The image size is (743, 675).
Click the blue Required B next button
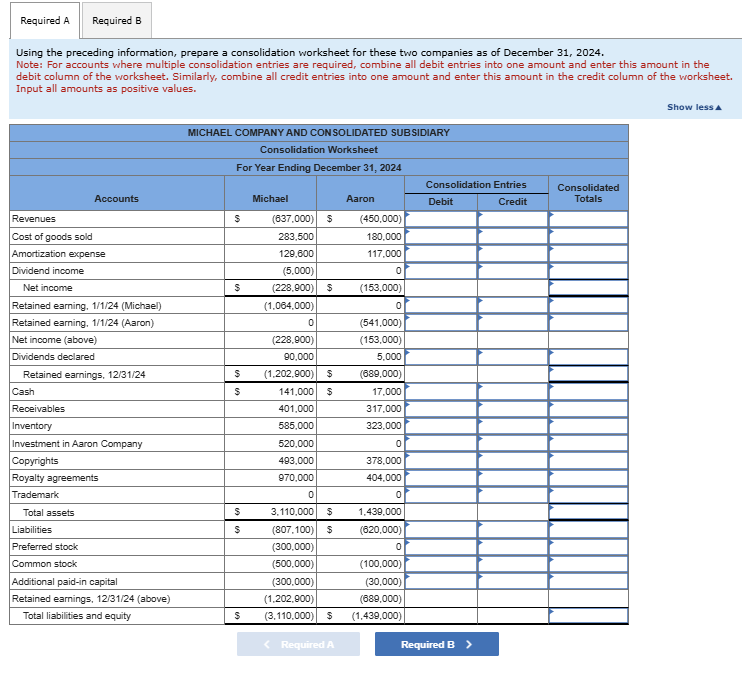(436, 644)
